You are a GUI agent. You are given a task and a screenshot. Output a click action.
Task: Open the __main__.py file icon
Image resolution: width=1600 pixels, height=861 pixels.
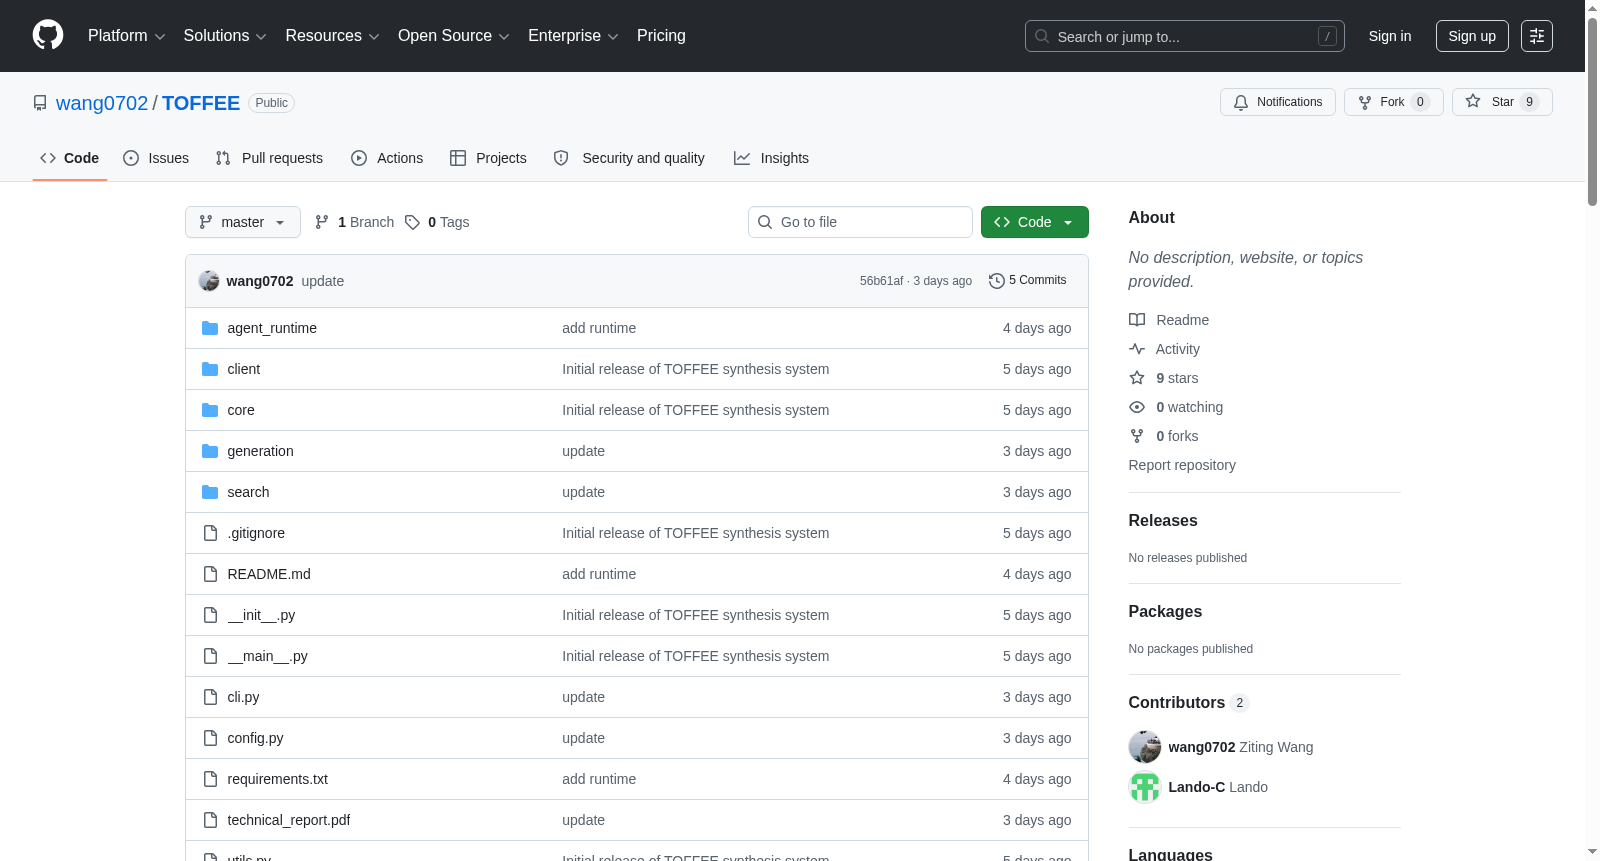point(210,656)
